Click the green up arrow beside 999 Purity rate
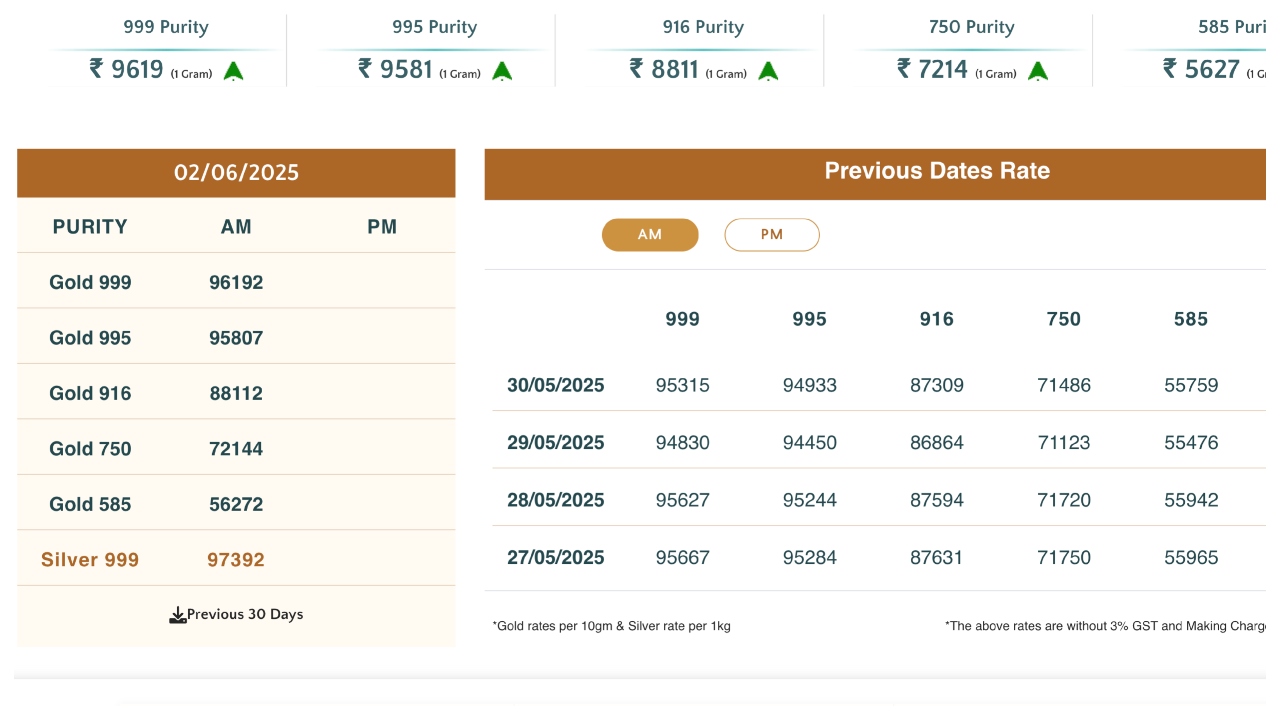This screenshot has height=720, width=1280. (233, 71)
